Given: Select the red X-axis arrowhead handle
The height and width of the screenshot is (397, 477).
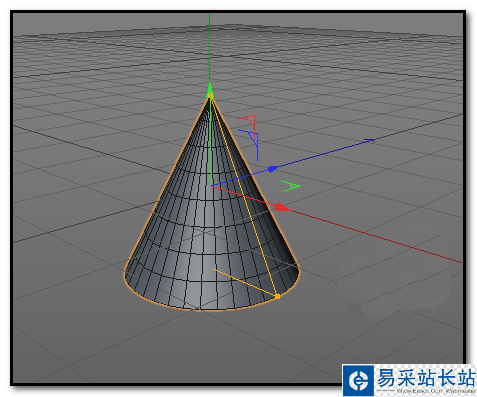Looking at the screenshot, I should tap(282, 207).
